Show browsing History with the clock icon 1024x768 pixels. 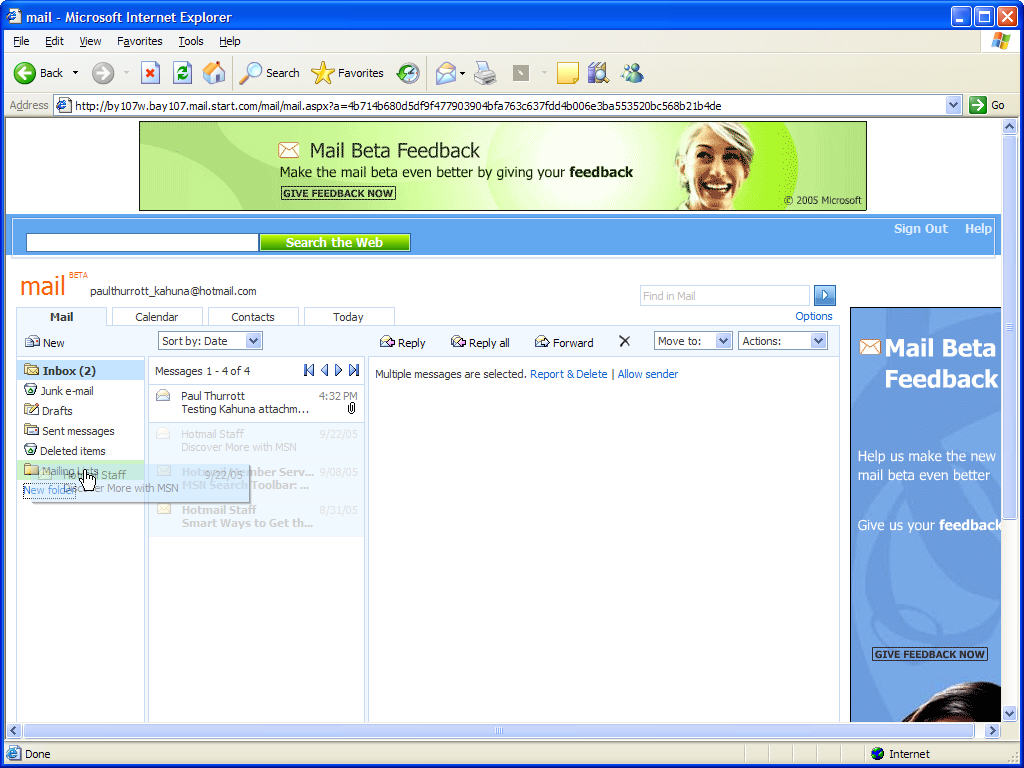point(408,73)
